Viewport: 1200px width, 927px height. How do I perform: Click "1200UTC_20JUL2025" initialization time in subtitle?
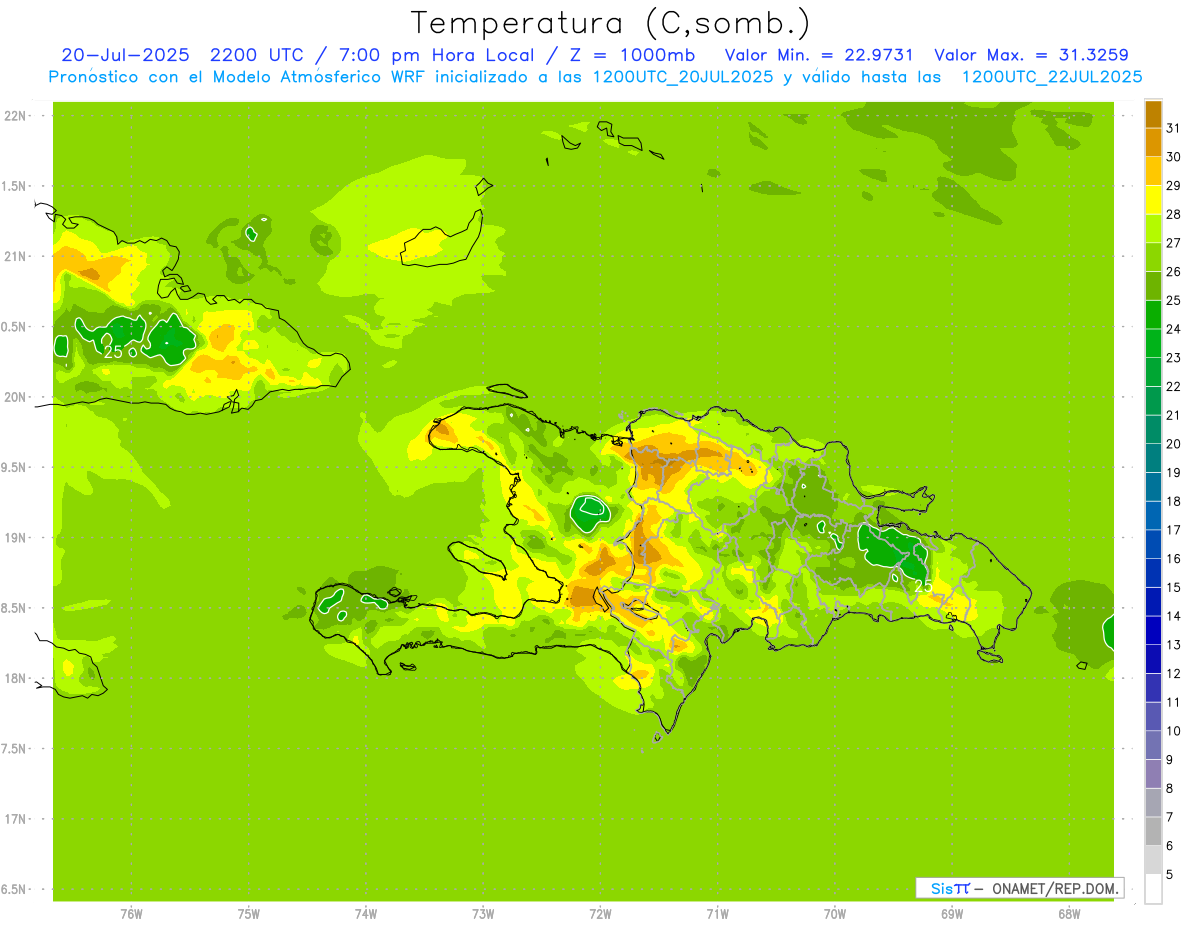point(682,77)
